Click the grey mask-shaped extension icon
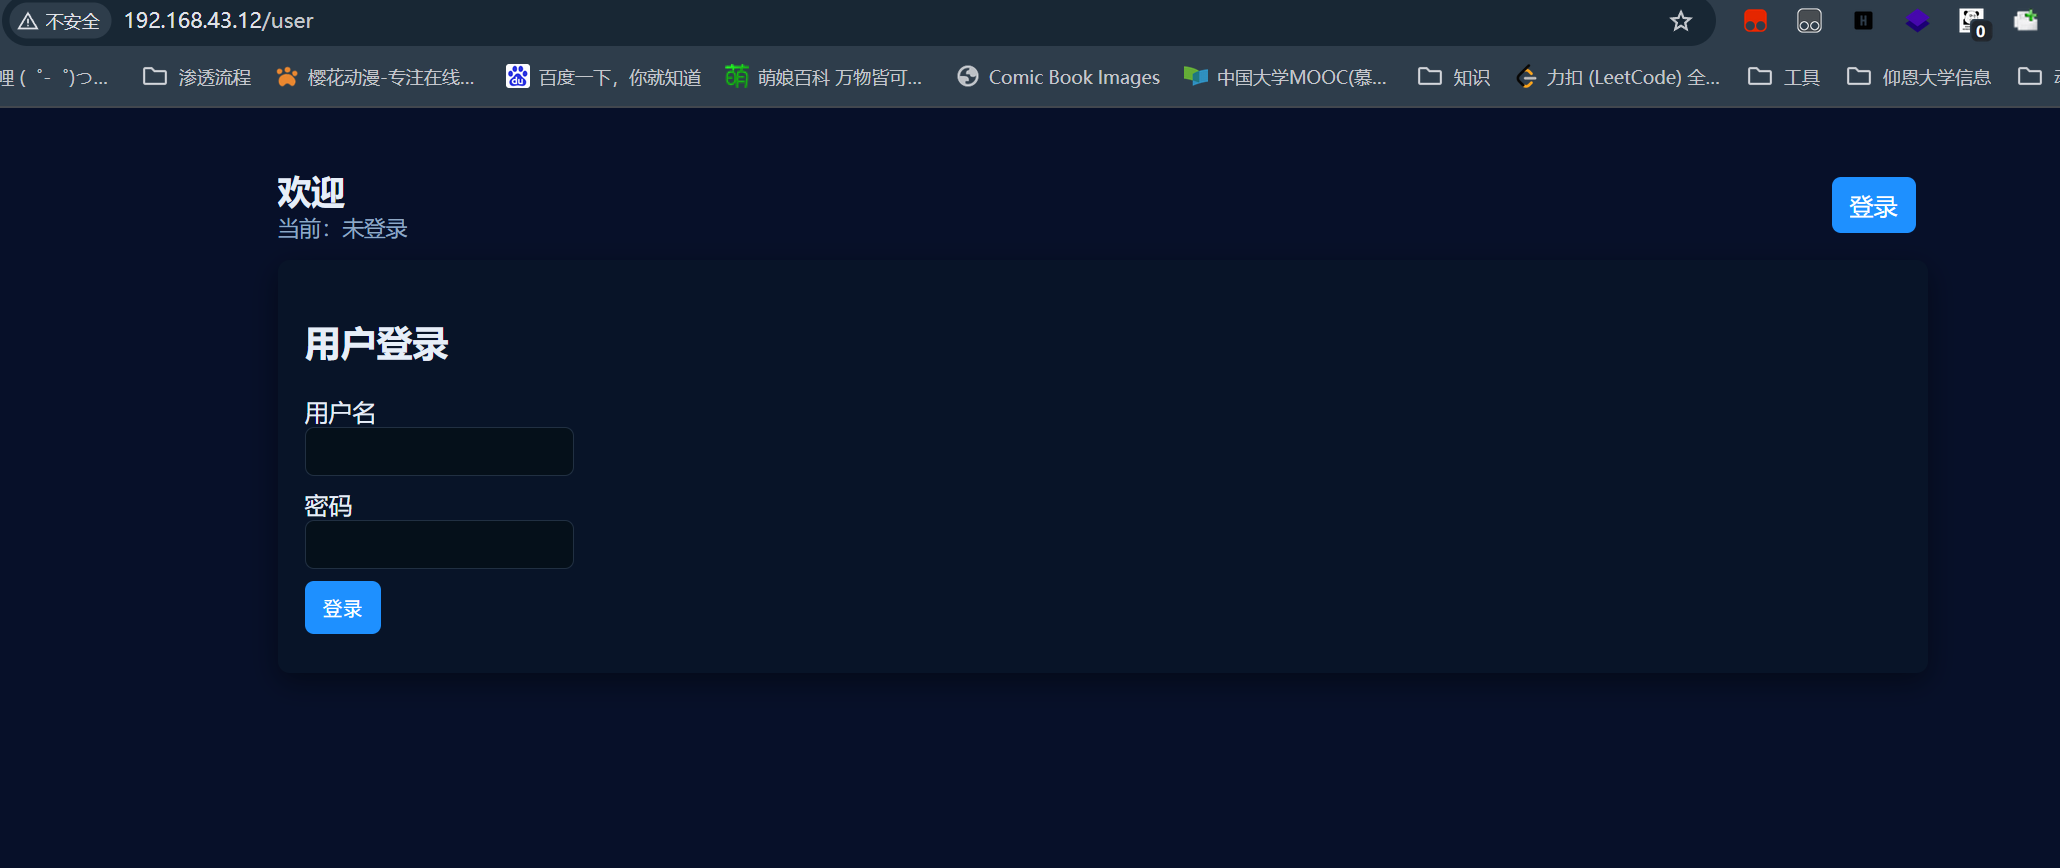 click(1809, 21)
